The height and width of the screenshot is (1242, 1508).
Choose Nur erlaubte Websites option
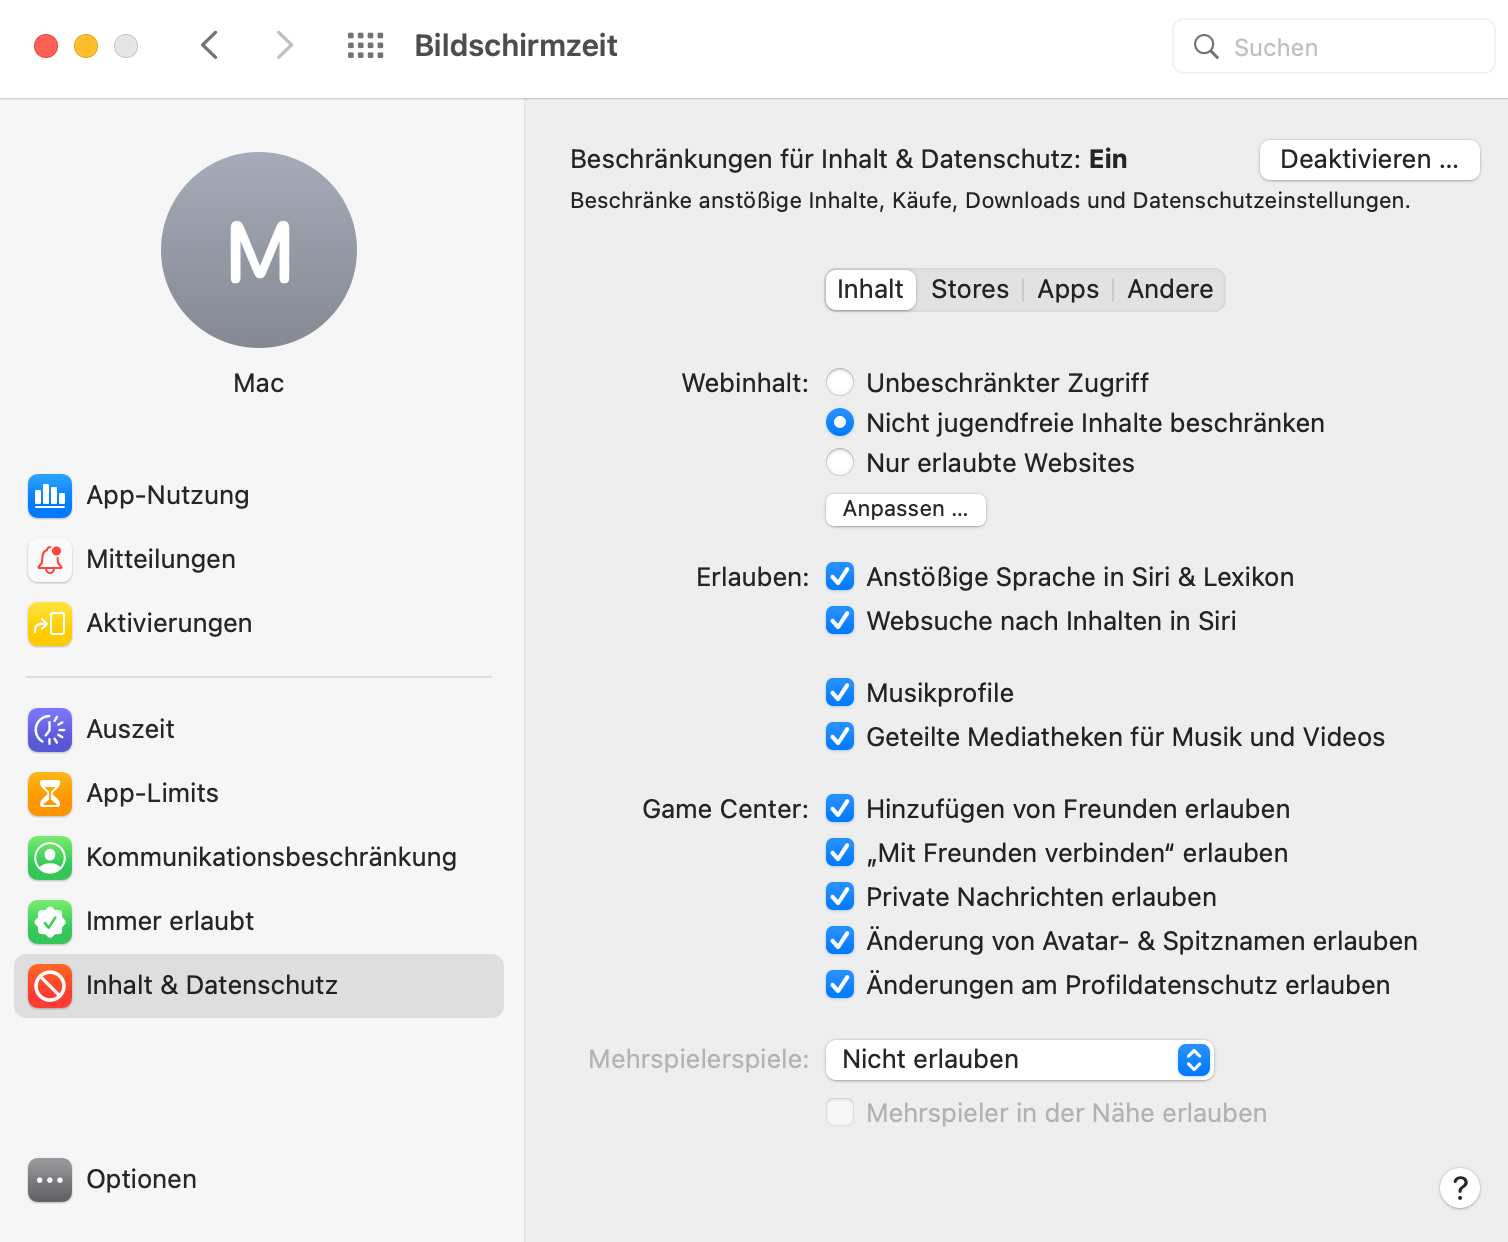click(x=840, y=462)
